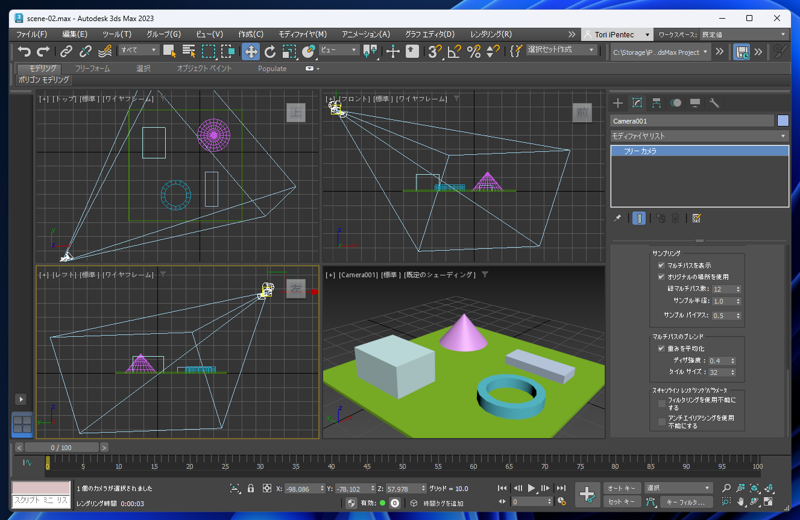800x520 pixels.
Task: Click the Camera001 object color swatch
Action: coord(783,121)
